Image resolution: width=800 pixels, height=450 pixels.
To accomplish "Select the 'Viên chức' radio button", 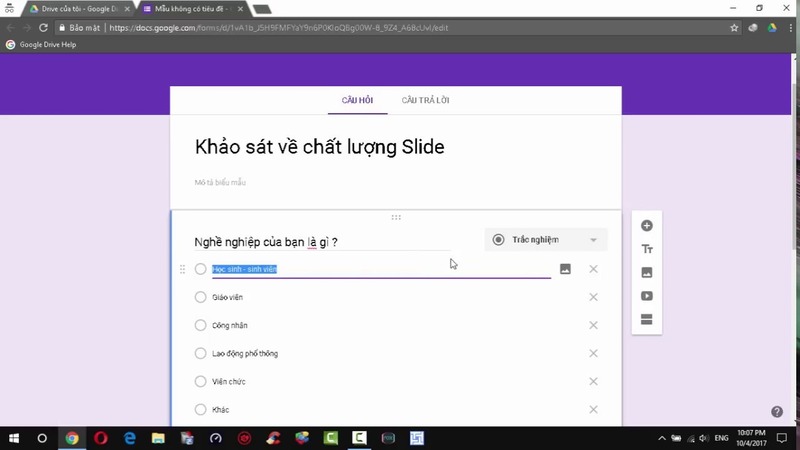I will tap(201, 381).
